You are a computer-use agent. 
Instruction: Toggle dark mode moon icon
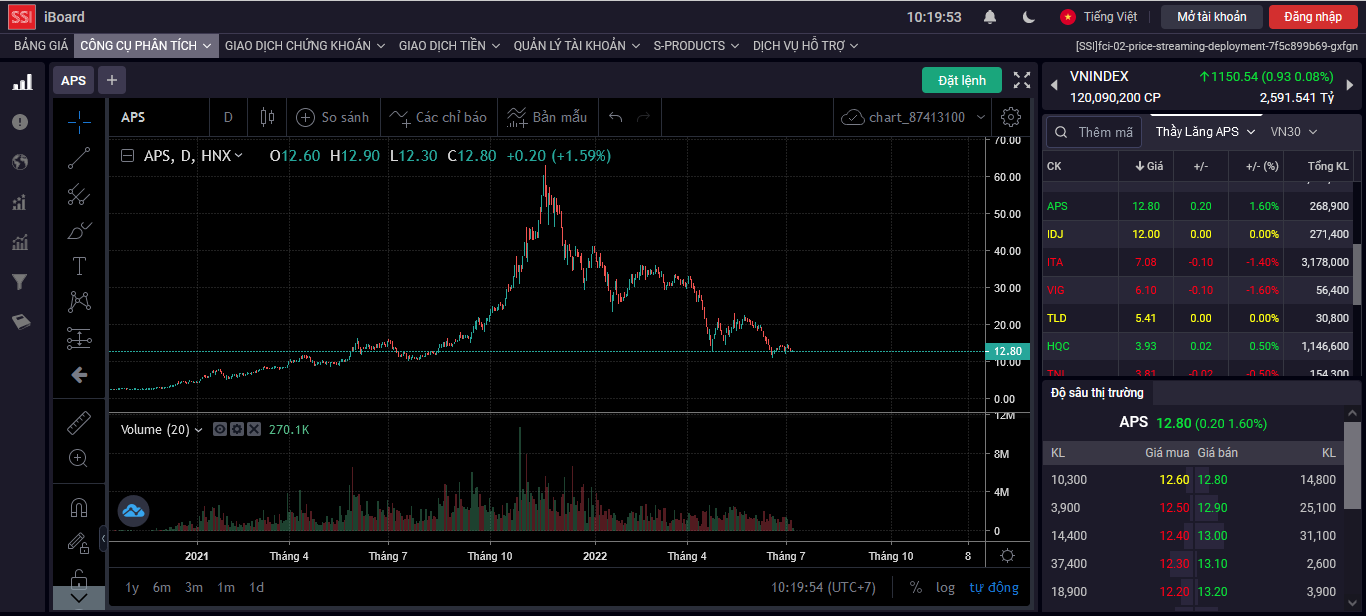coord(1029,17)
